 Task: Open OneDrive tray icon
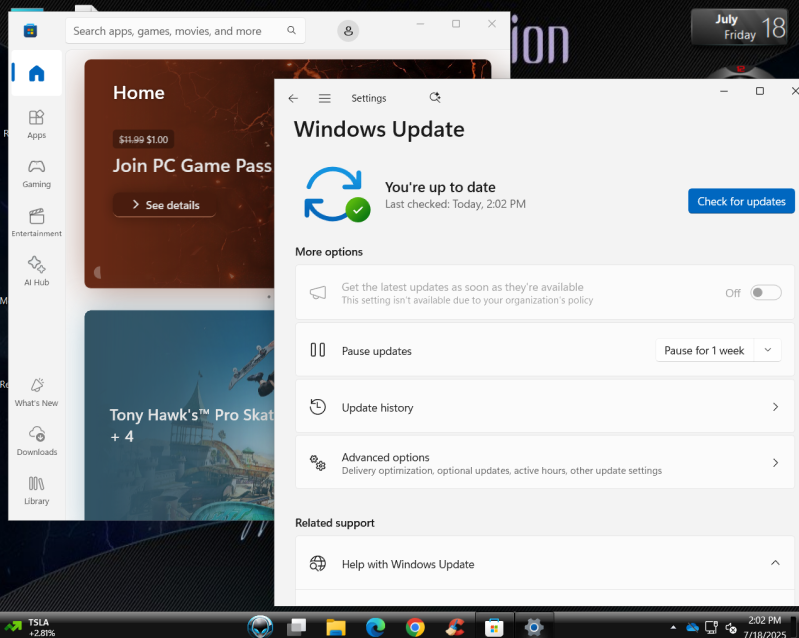click(692, 627)
